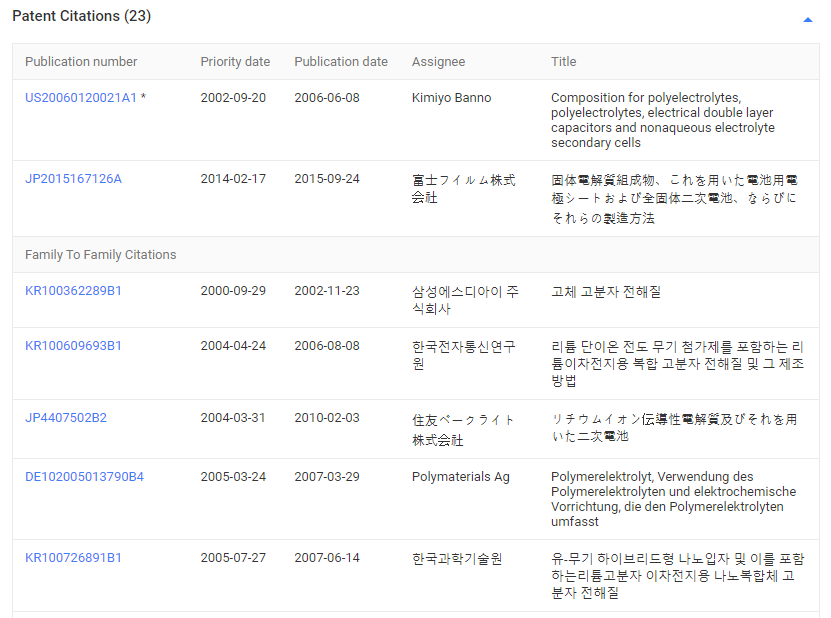The image size is (831, 618).
Task: Open patent DE102005013790B4 link
Action: tap(84, 476)
